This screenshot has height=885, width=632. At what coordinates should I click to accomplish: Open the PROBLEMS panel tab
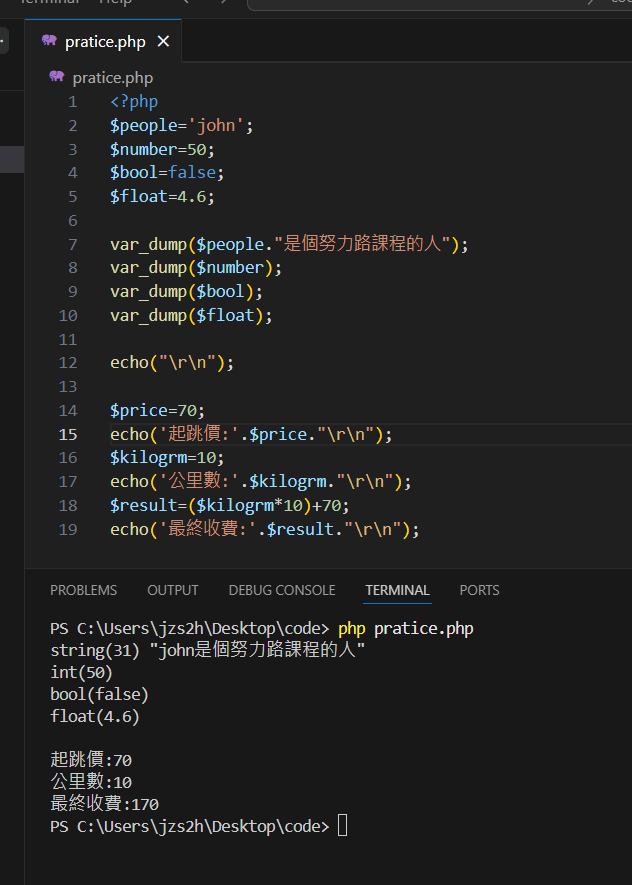pyautogui.click(x=84, y=590)
